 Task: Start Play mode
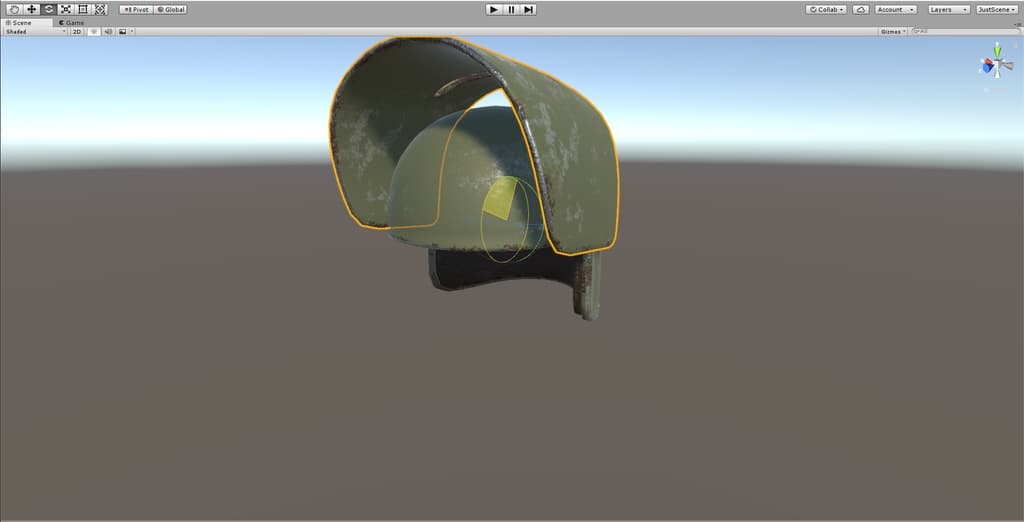coord(494,10)
